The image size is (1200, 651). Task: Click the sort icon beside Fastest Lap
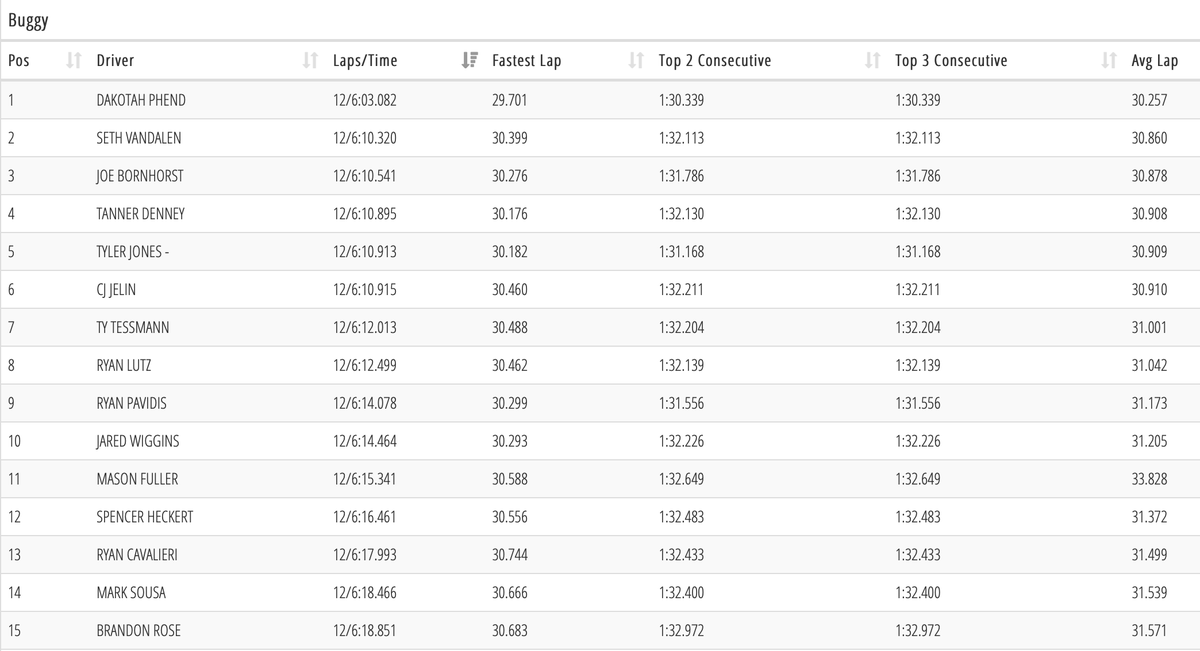point(636,61)
